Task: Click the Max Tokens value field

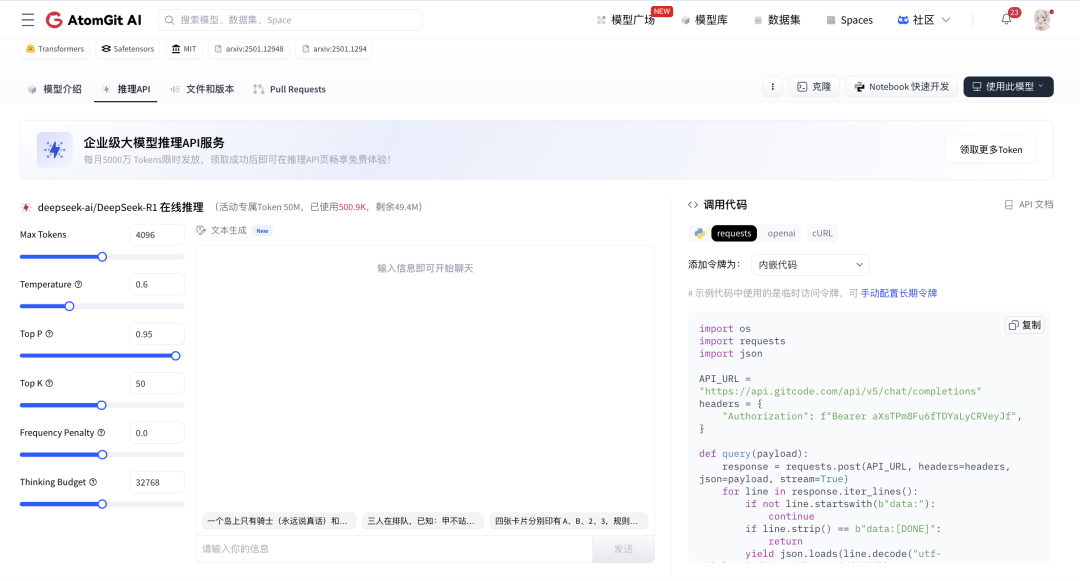Action: point(157,235)
